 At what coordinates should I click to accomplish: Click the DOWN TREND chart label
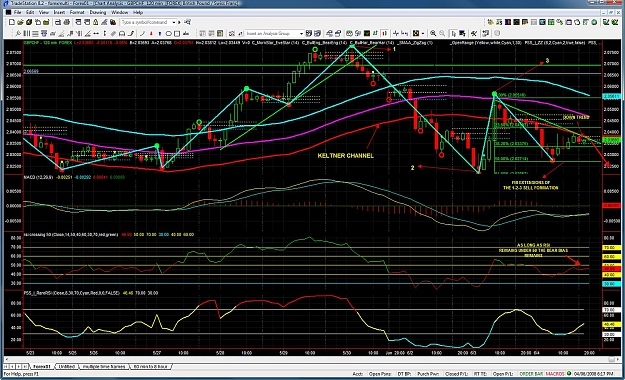tap(576, 117)
